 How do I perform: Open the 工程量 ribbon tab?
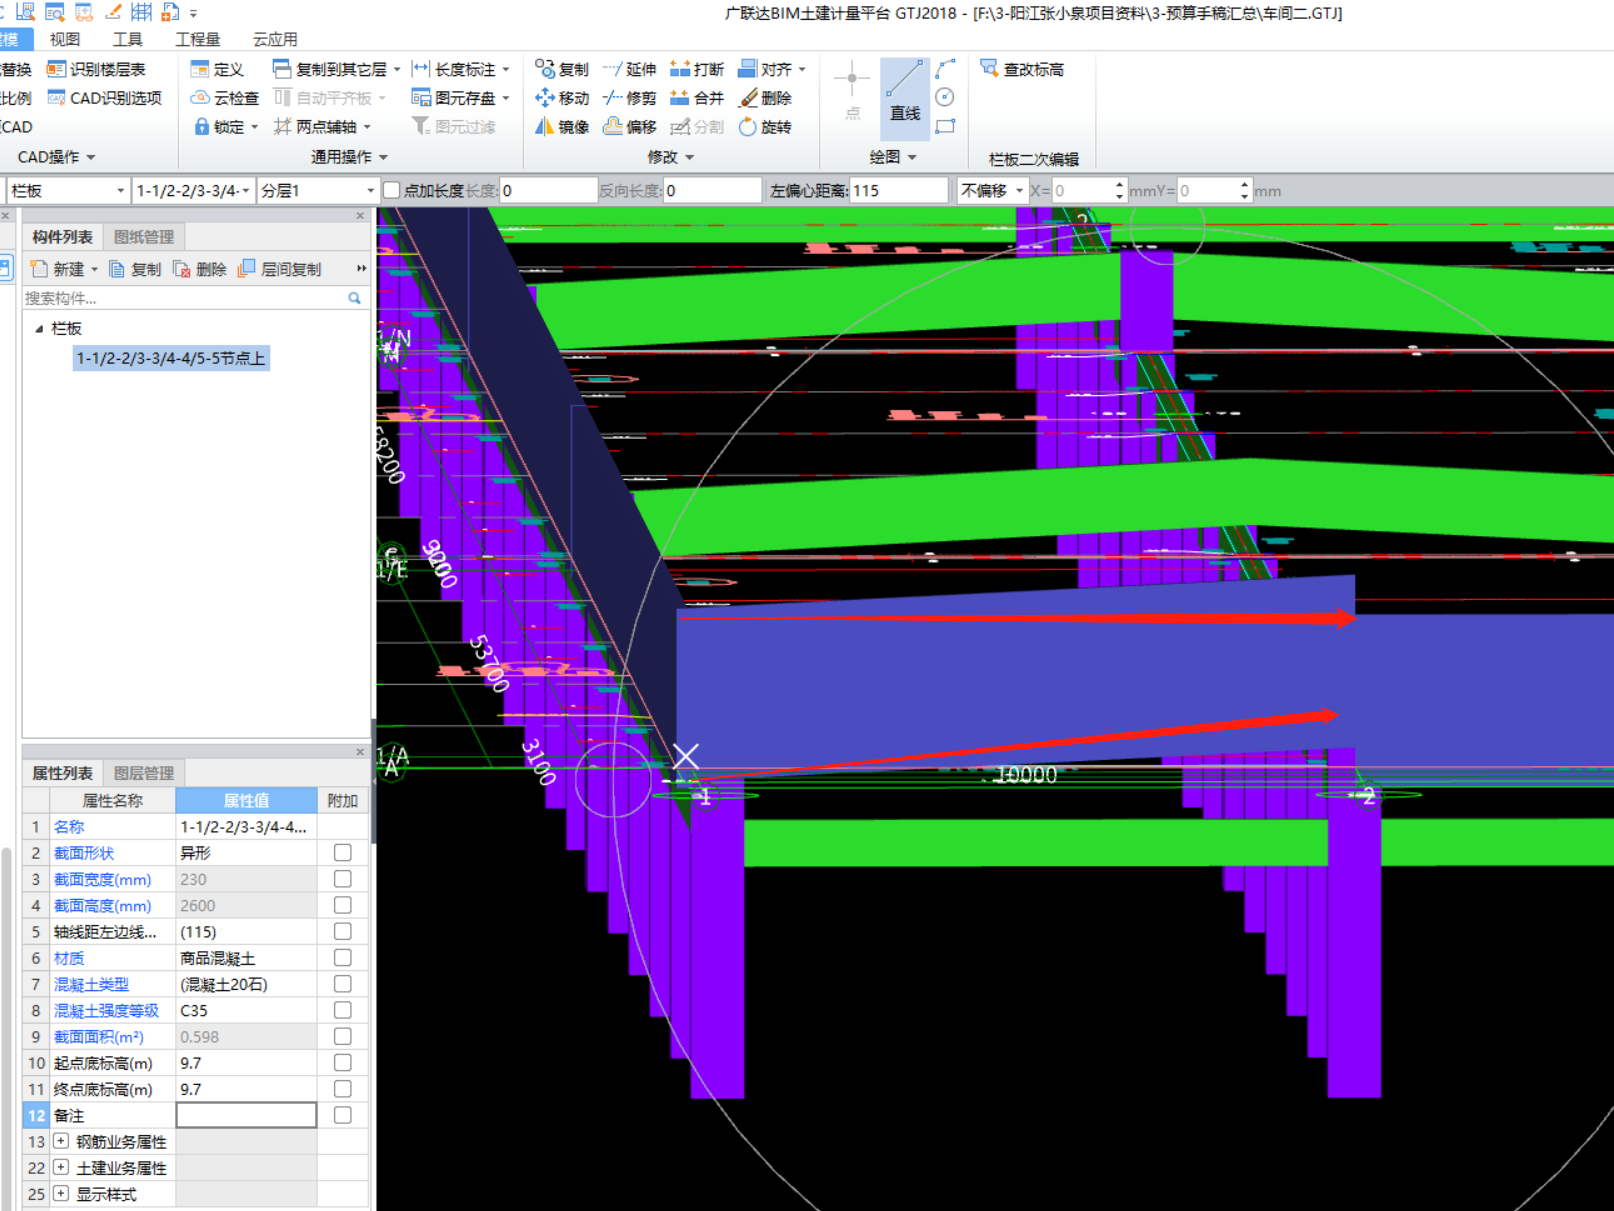click(x=198, y=39)
